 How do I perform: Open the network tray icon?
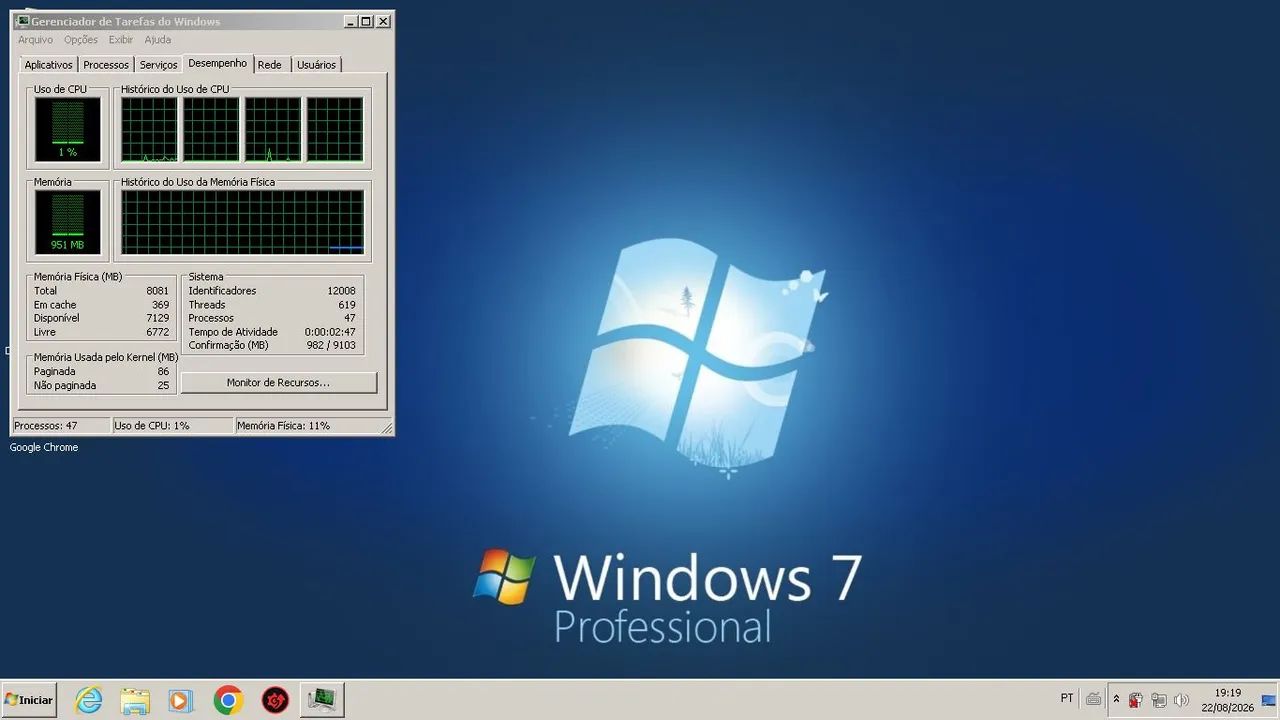(1159, 700)
